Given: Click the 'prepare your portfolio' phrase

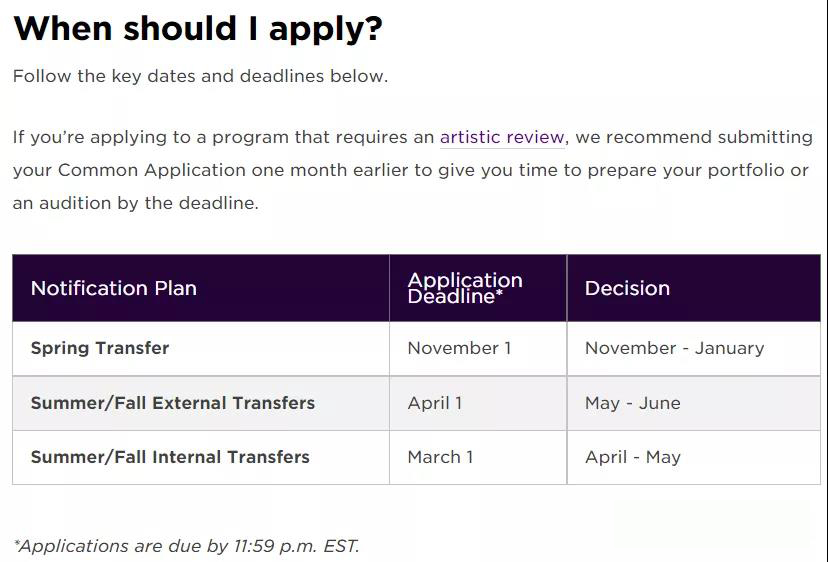Looking at the screenshot, I should pyautogui.click(x=686, y=170).
